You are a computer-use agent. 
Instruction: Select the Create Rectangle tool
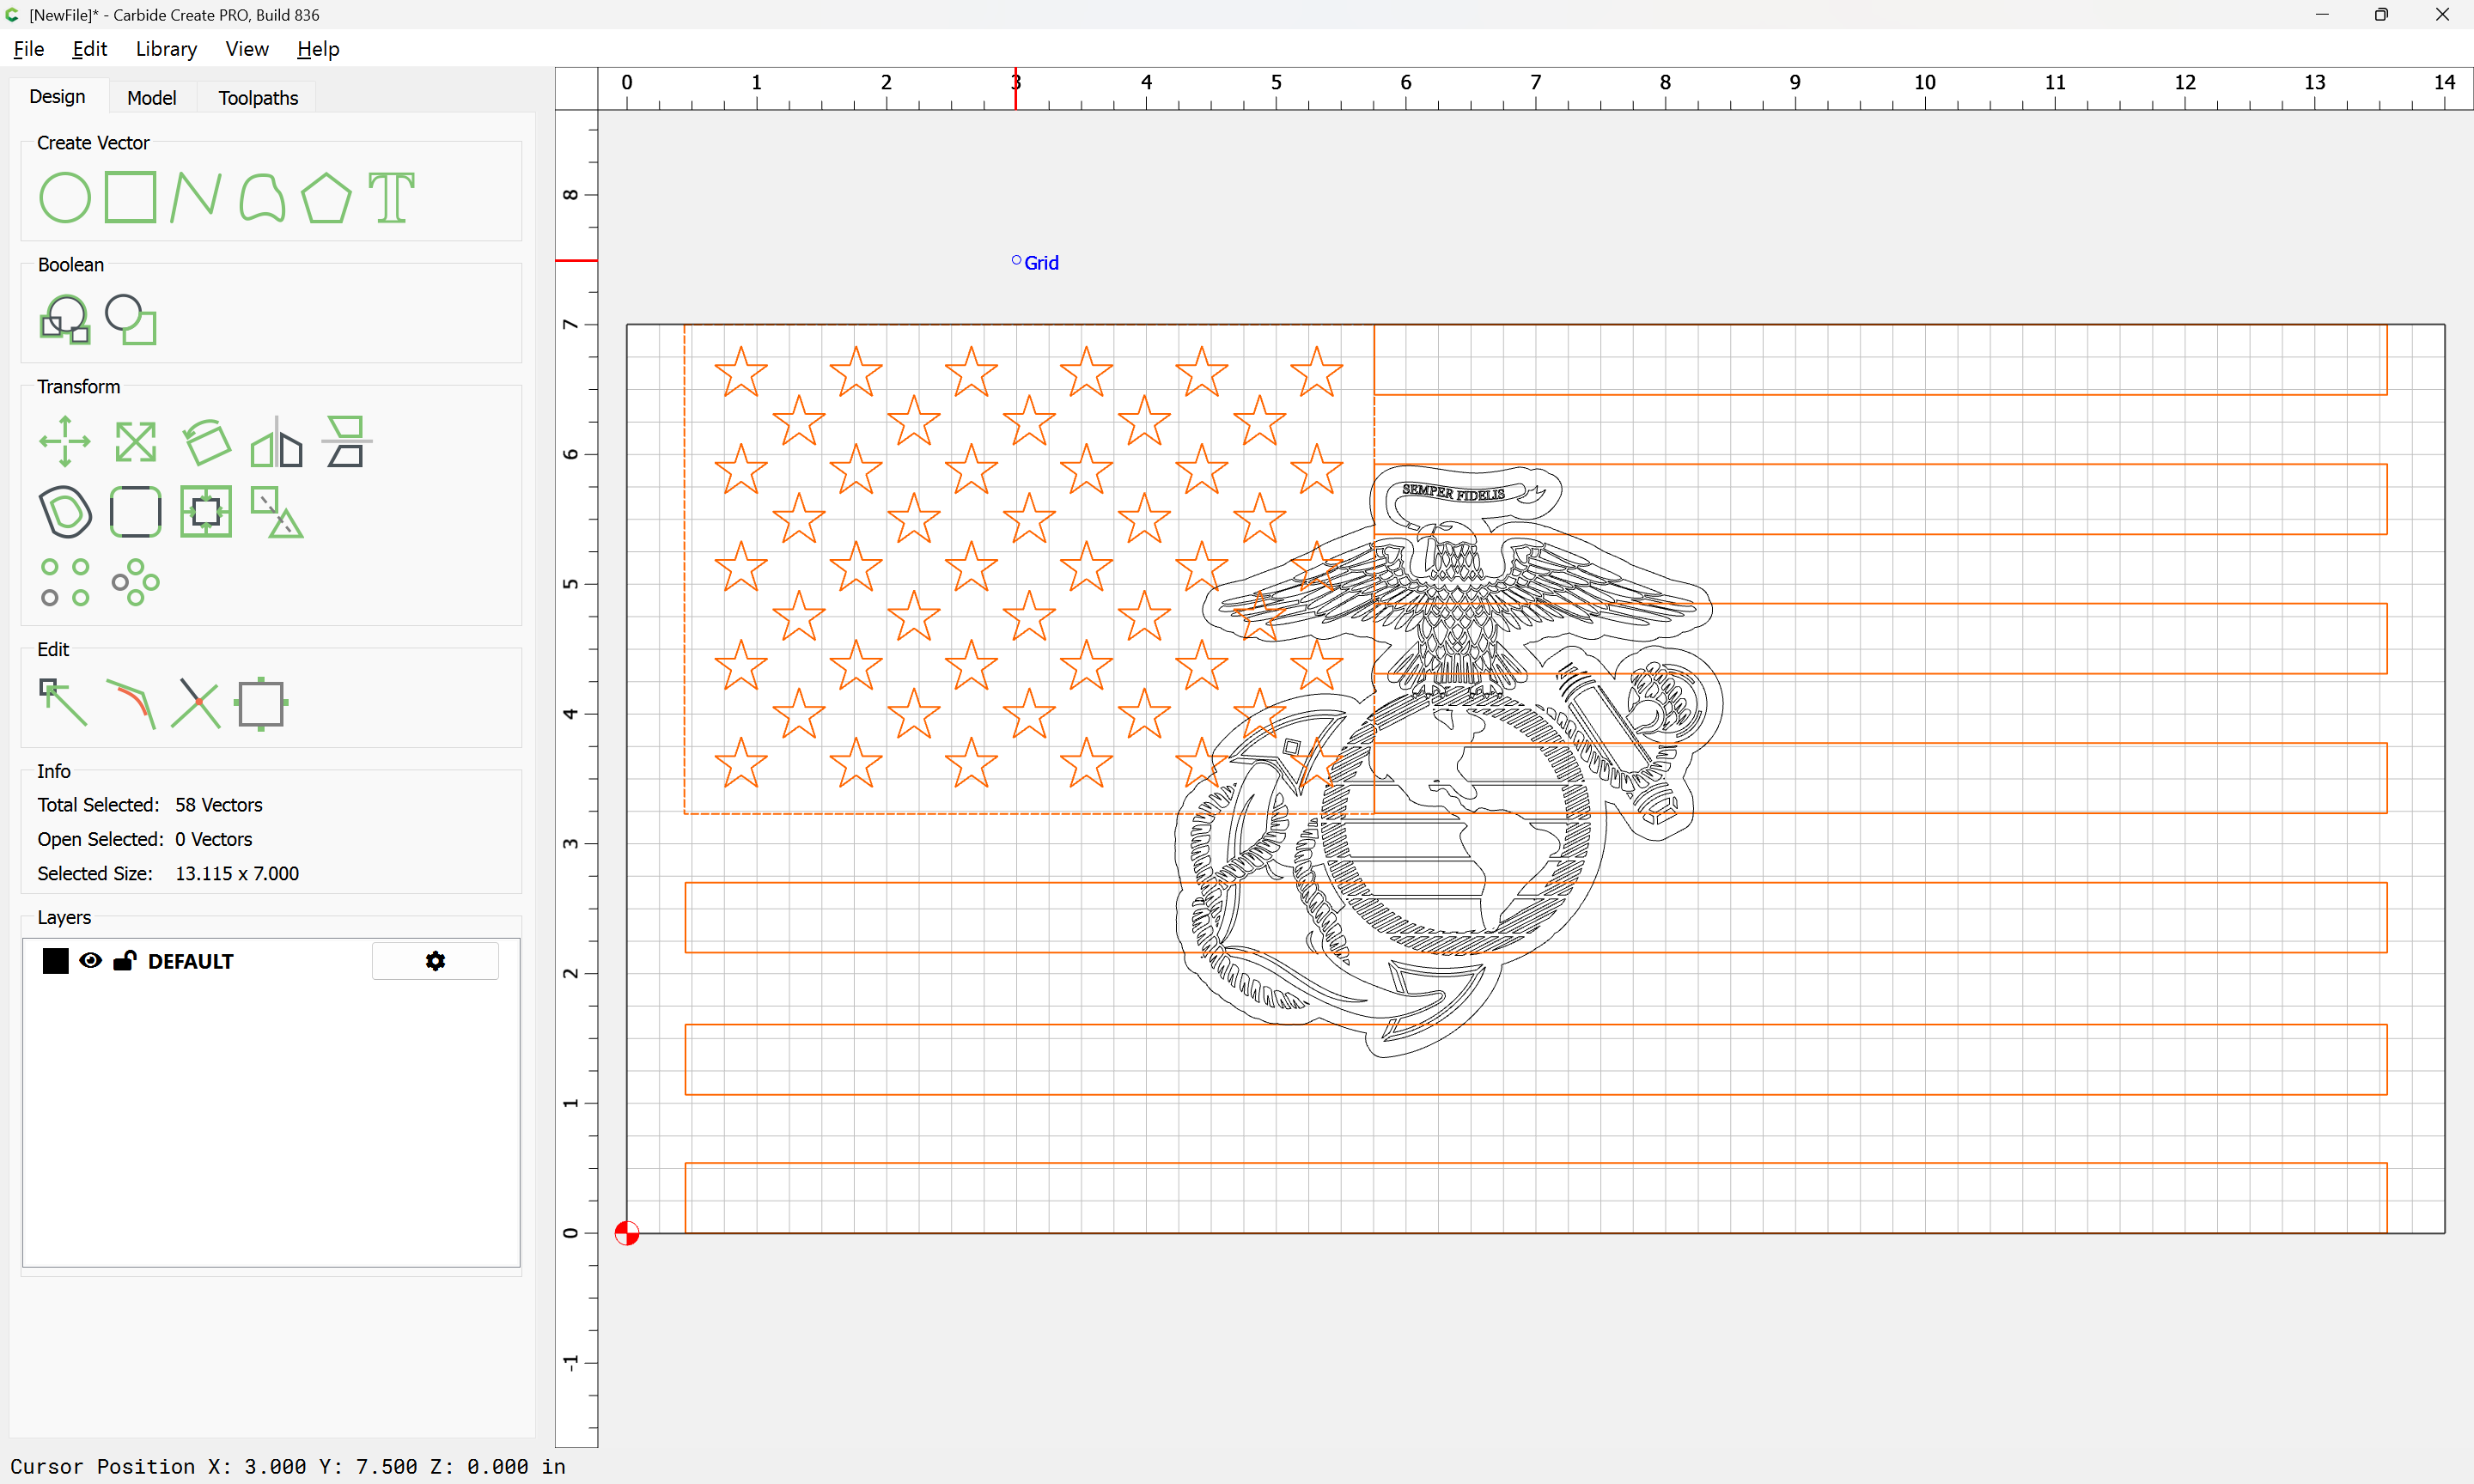tap(131, 197)
